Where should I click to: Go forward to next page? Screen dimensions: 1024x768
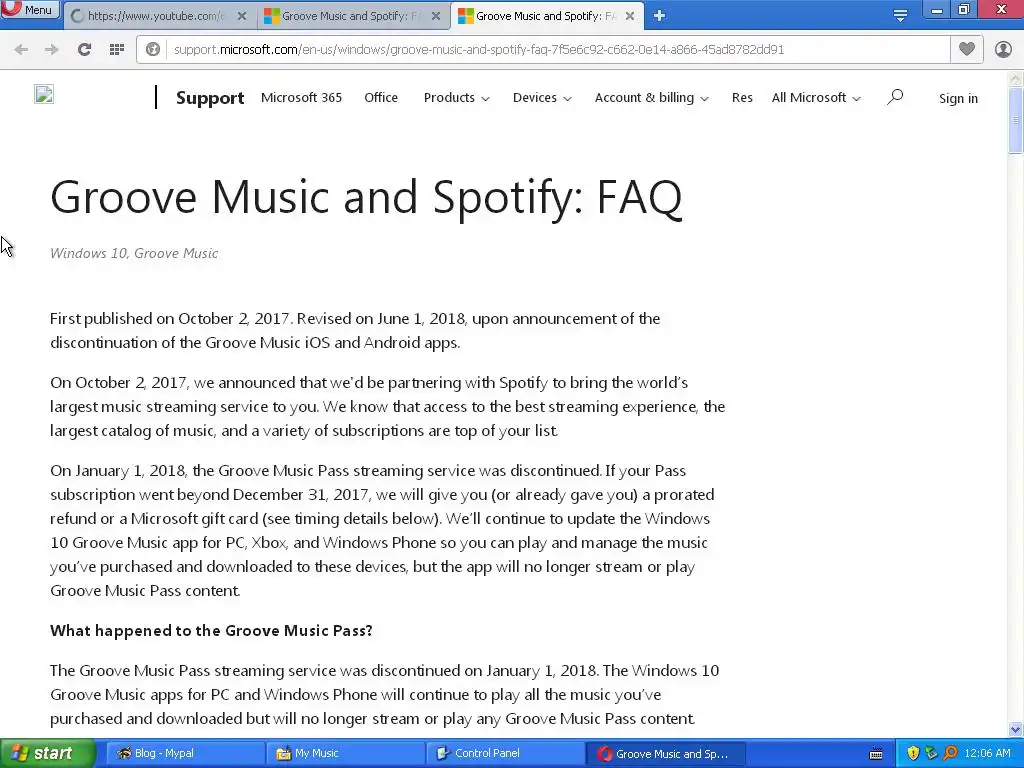(52, 50)
